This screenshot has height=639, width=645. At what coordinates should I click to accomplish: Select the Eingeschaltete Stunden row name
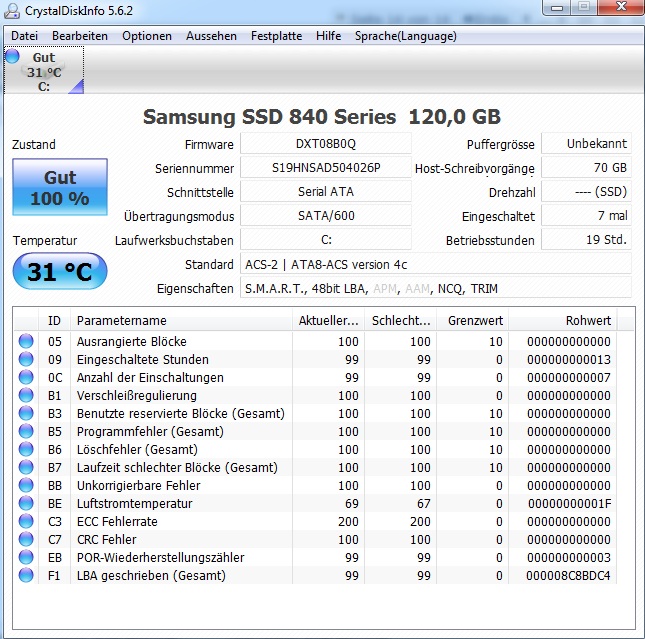coord(143,360)
